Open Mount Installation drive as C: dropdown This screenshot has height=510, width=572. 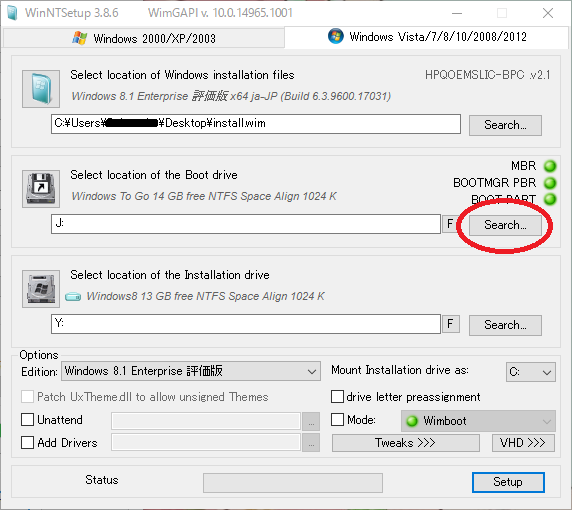point(531,372)
